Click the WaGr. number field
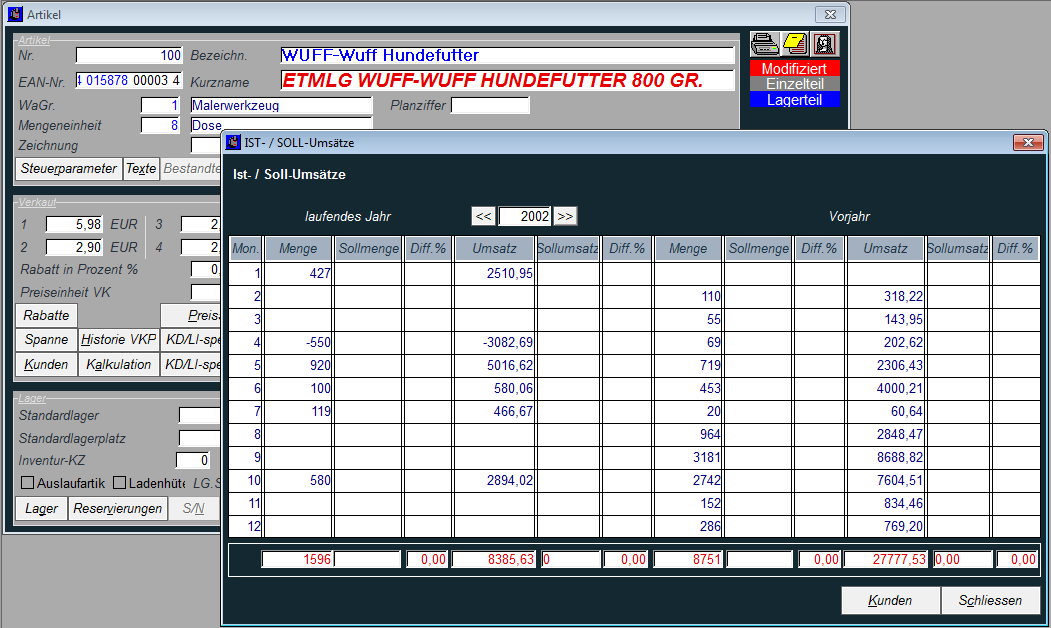Image resolution: width=1051 pixels, height=628 pixels. tap(160, 105)
